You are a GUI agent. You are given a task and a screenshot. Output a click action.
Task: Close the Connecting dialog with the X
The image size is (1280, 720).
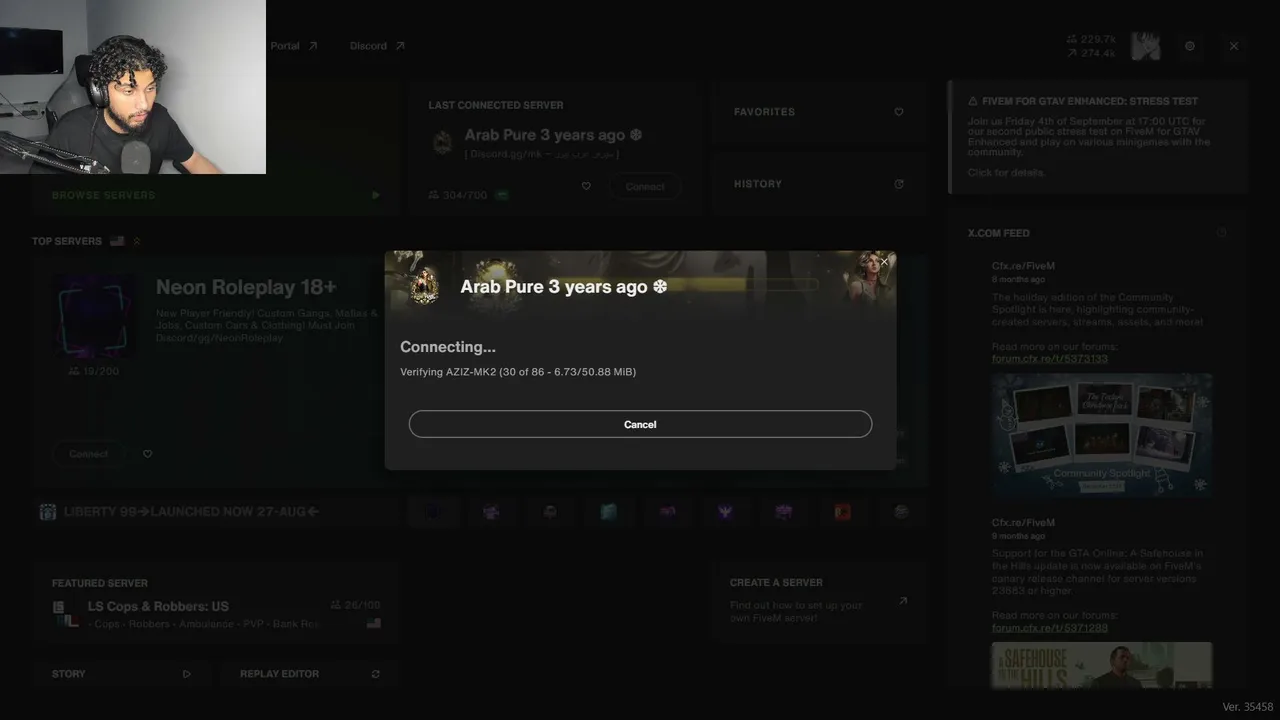pyautogui.click(x=884, y=262)
